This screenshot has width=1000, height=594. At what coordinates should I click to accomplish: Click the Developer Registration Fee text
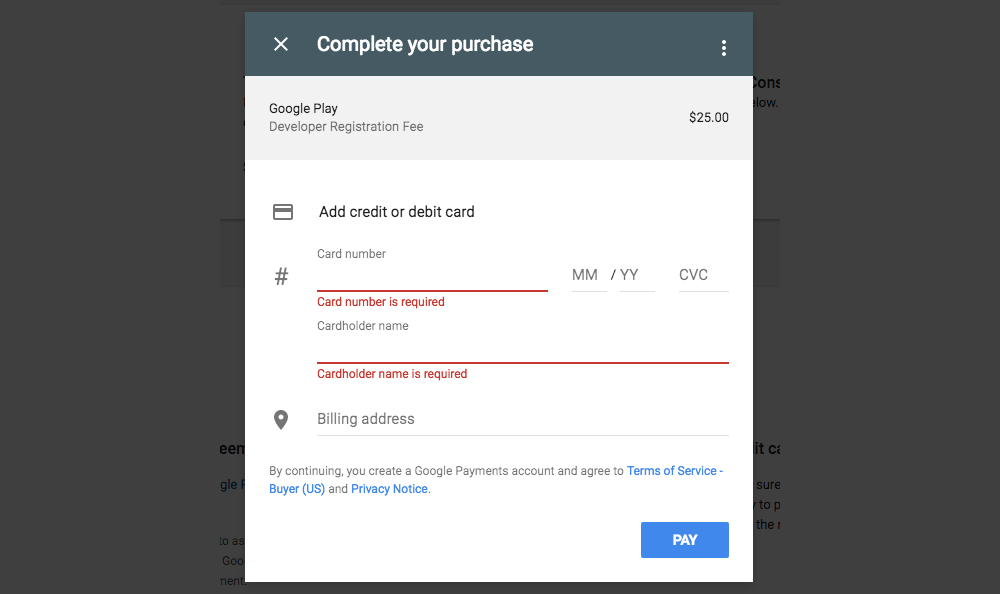346,126
